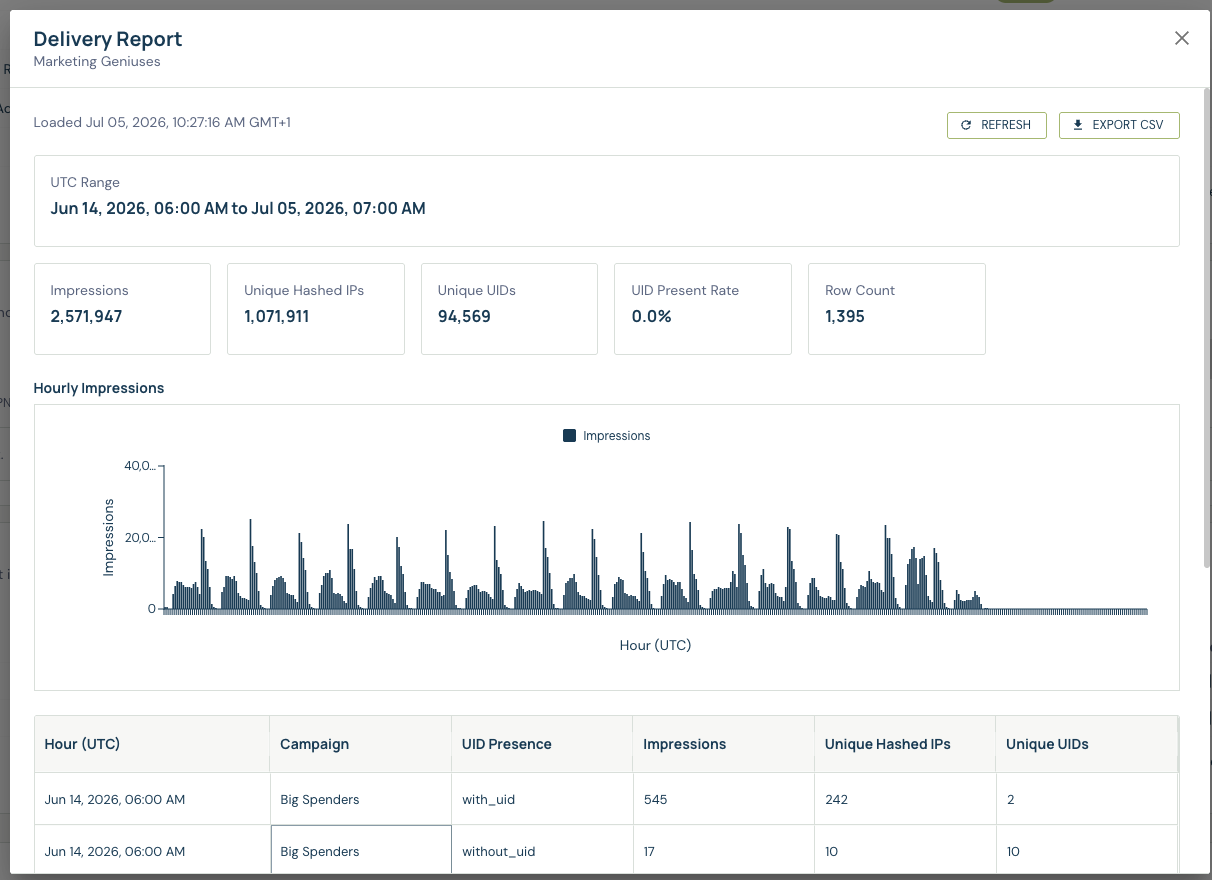
Task: Click the Refresh button
Action: (996, 125)
